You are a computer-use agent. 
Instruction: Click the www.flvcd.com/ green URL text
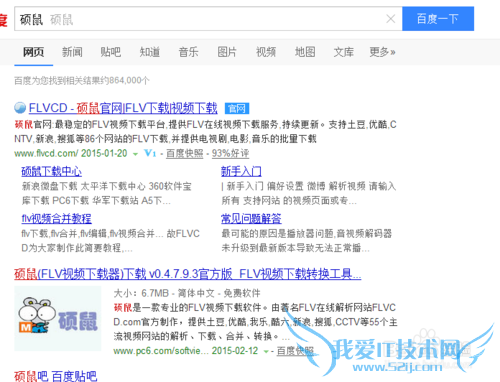46,153
